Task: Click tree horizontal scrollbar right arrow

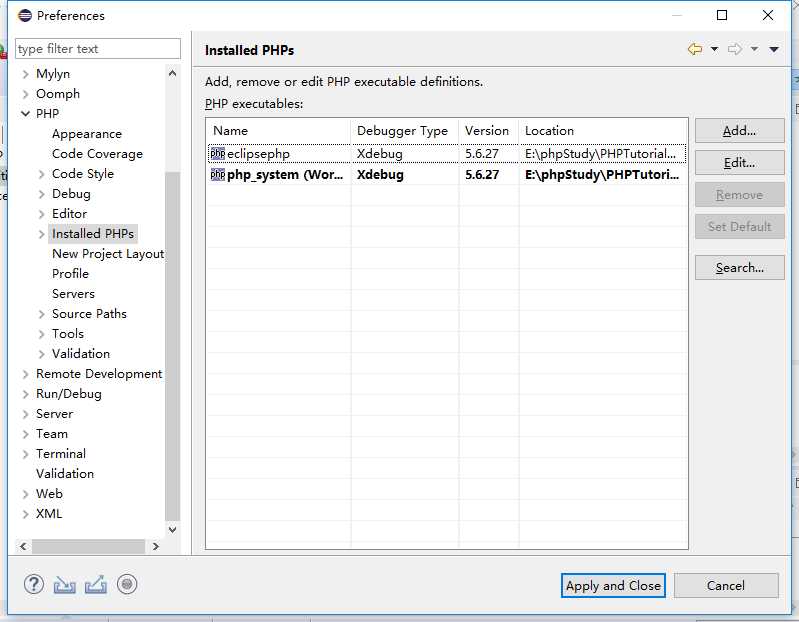Action: (x=156, y=547)
